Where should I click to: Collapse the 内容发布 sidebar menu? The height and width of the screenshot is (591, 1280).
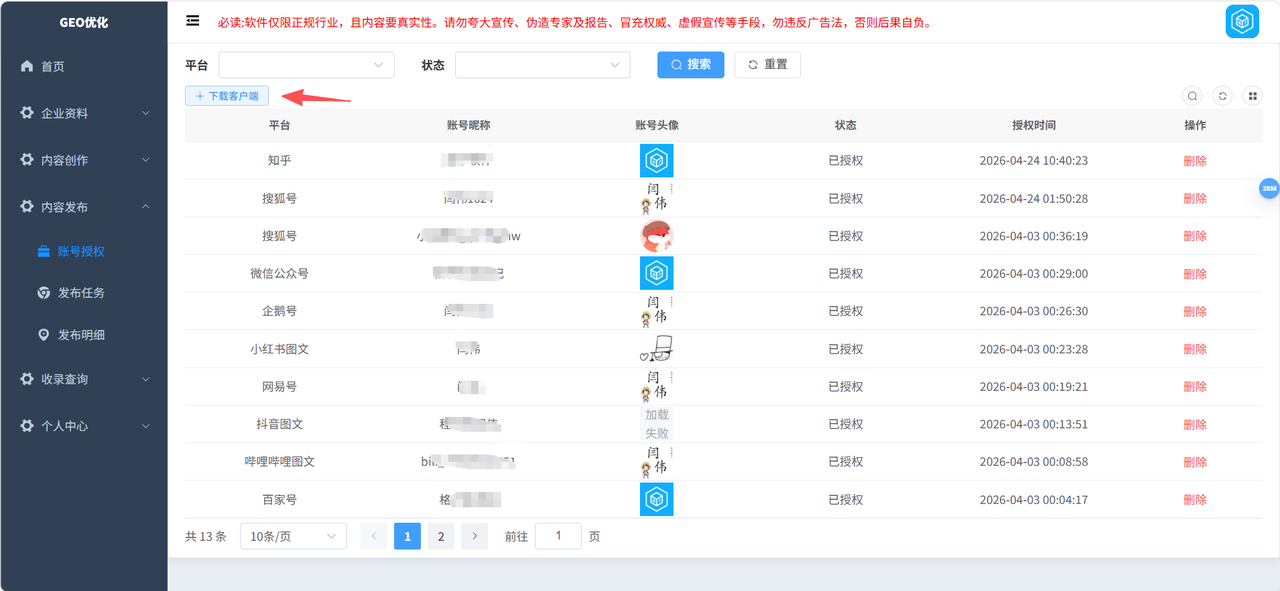84,207
